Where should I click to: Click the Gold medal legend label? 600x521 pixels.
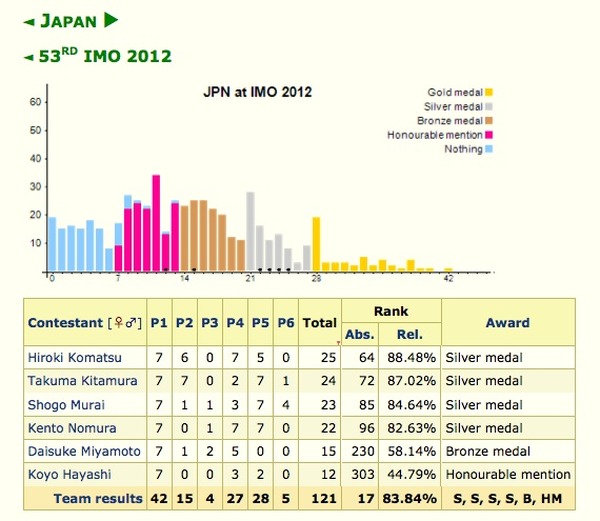[455, 92]
